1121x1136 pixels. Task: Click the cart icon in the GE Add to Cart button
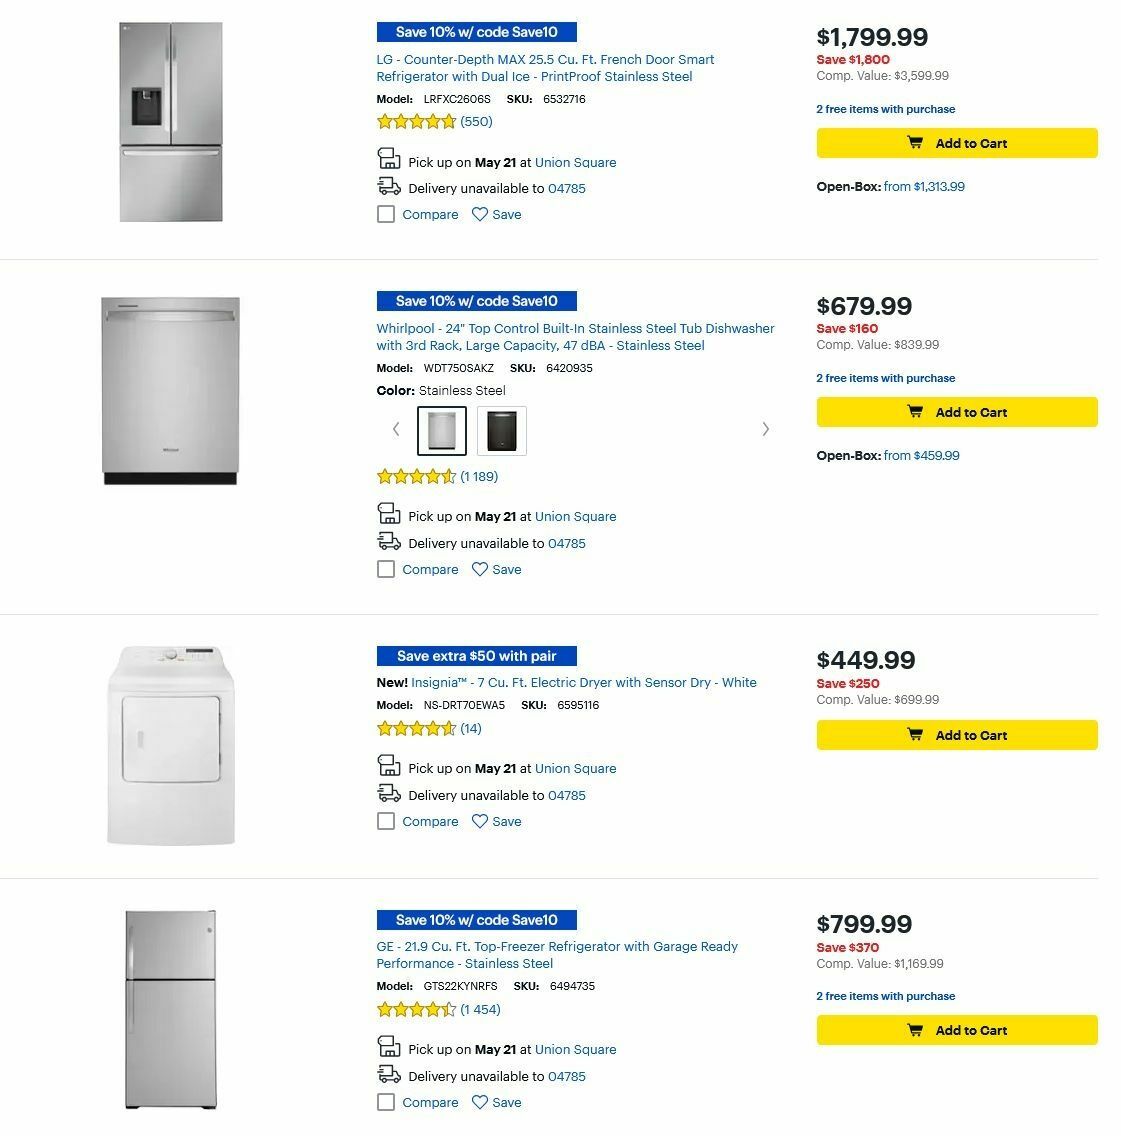[x=916, y=1030]
